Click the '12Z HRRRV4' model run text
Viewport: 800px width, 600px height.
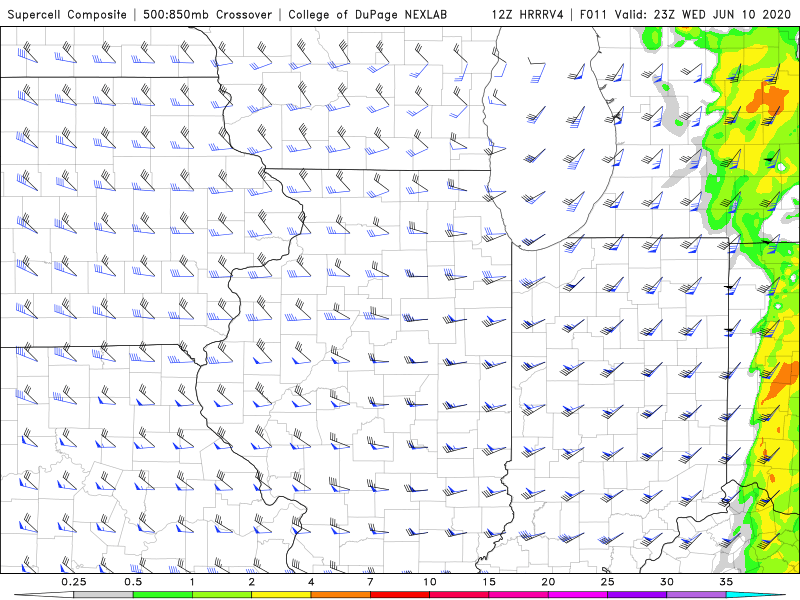(x=528, y=14)
